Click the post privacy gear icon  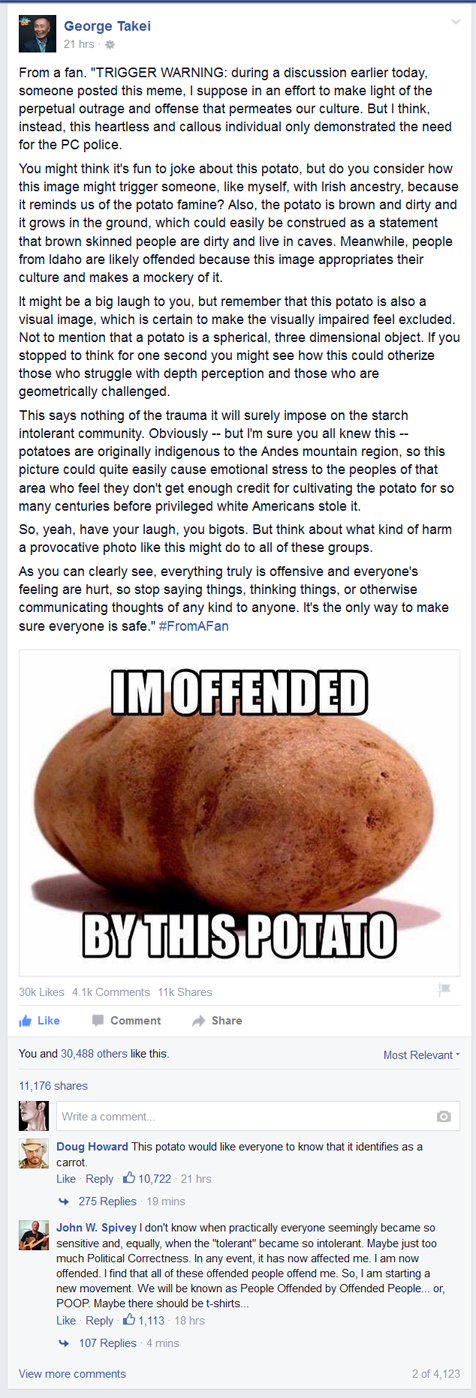pos(110,45)
